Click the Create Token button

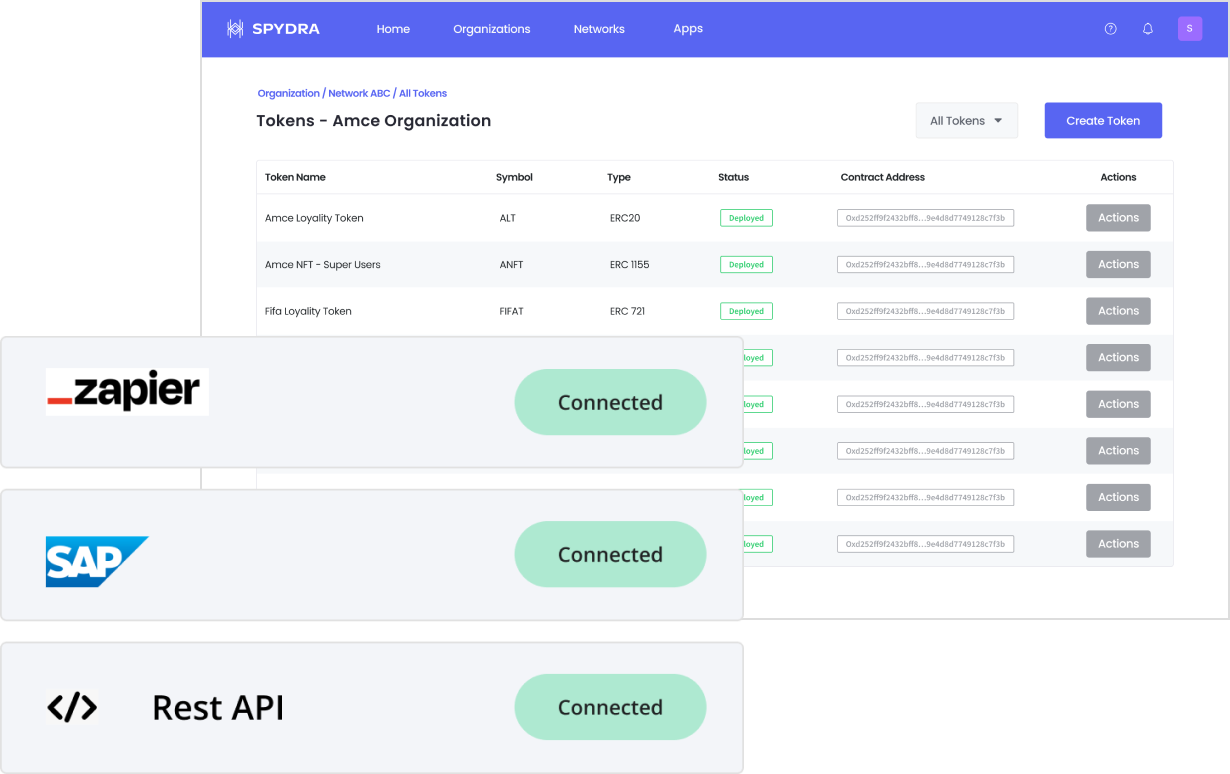pyautogui.click(x=1103, y=121)
